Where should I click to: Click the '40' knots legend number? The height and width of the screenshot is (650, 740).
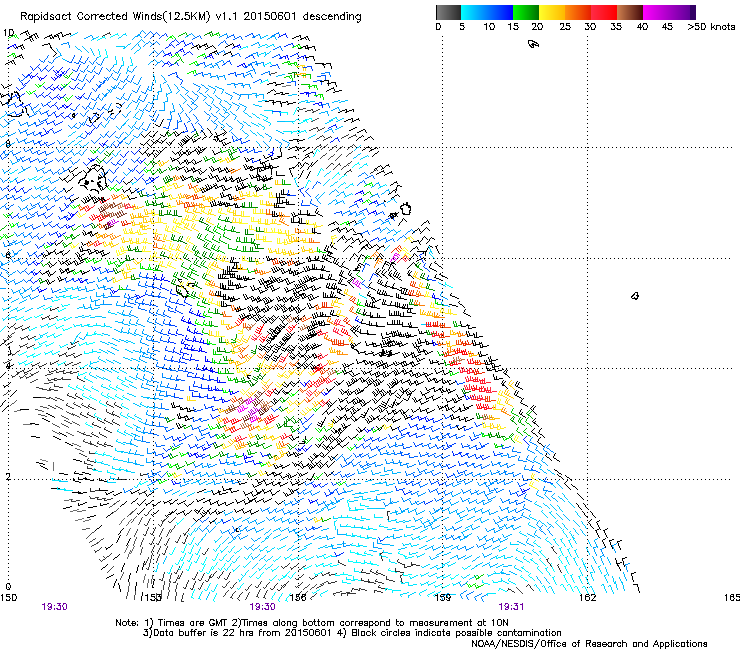click(x=642, y=27)
